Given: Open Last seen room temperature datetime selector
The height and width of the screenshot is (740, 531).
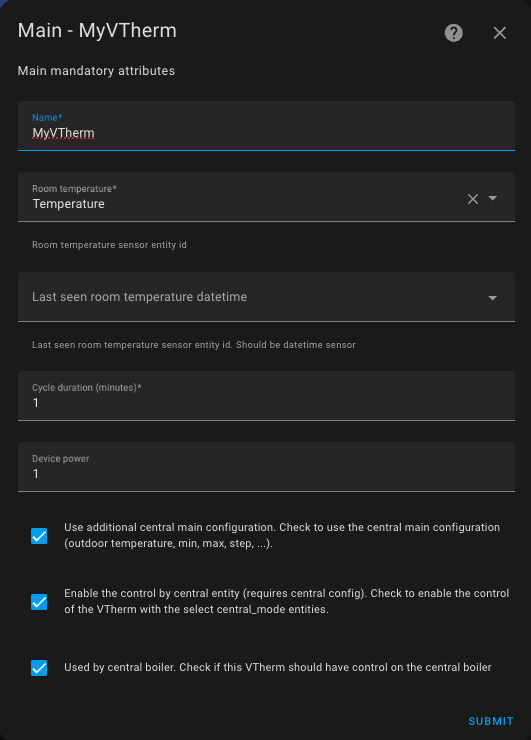Looking at the screenshot, I should 266,297.
